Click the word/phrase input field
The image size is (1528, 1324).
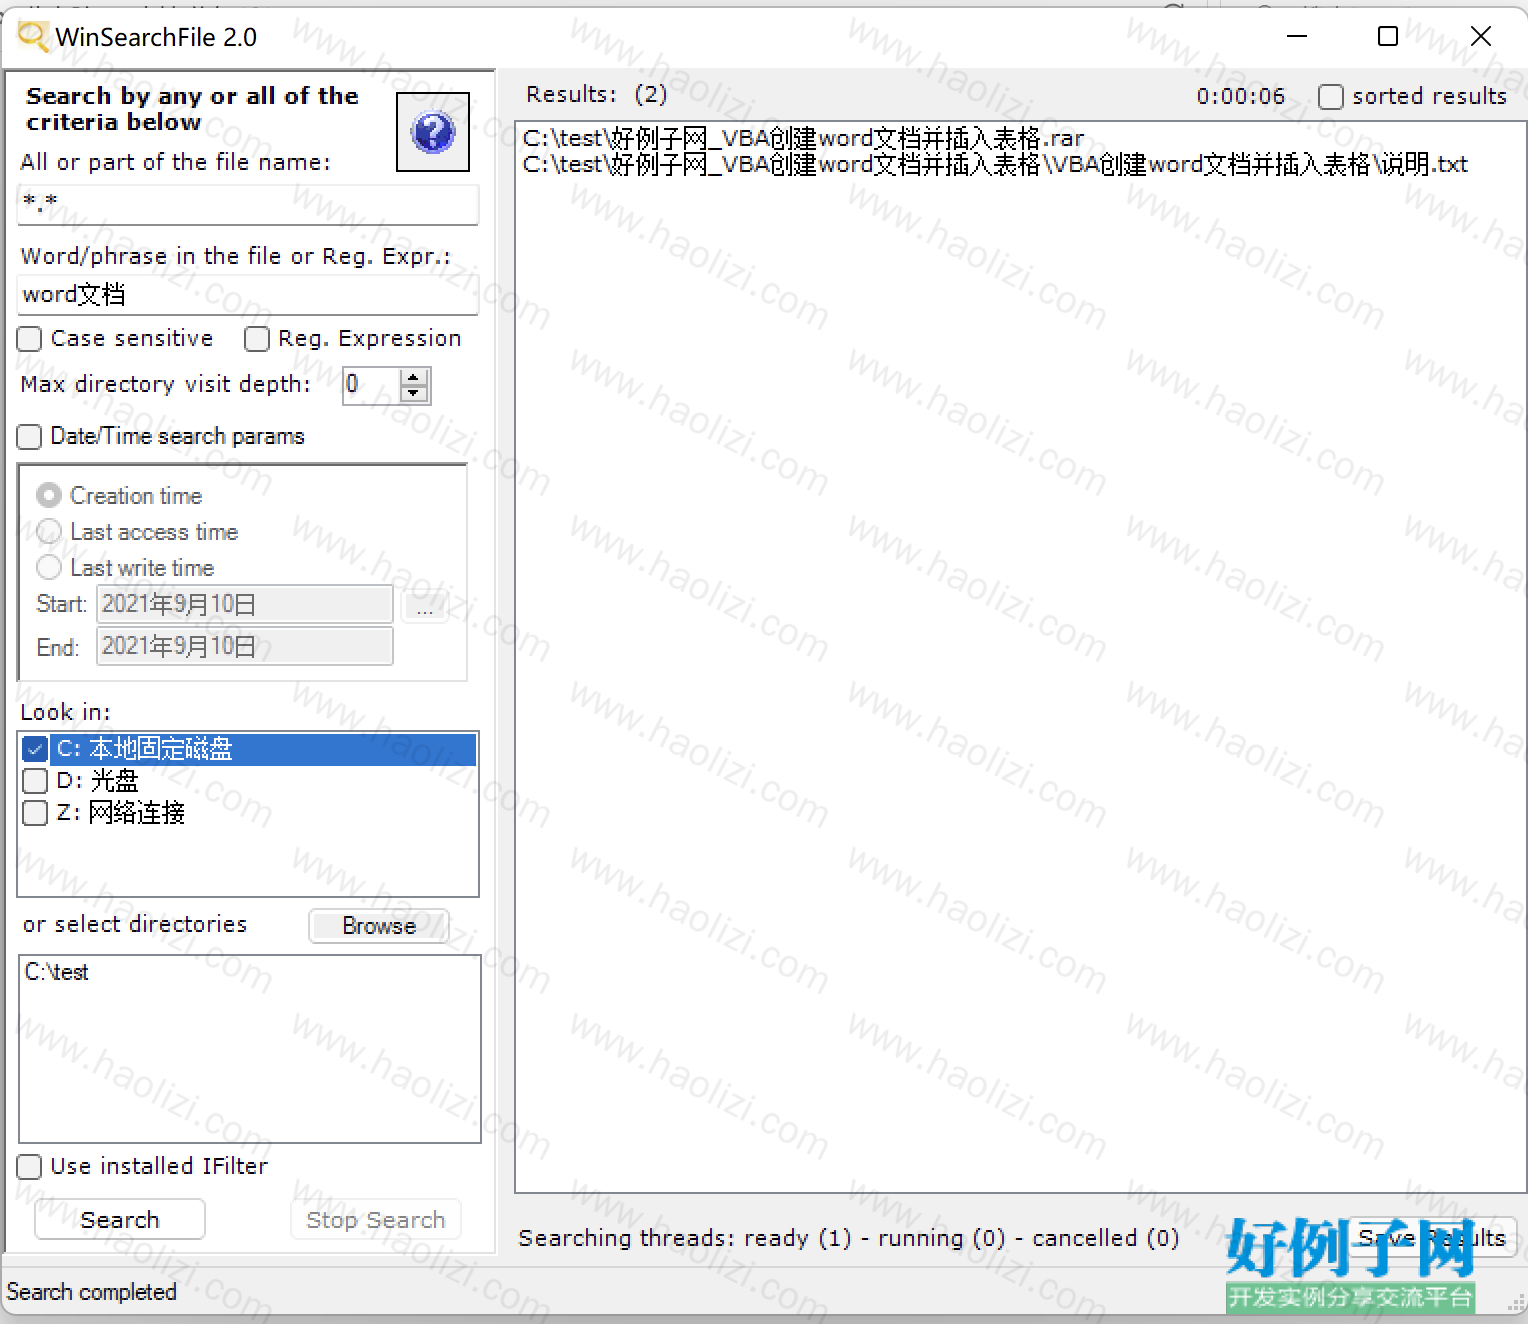(248, 295)
